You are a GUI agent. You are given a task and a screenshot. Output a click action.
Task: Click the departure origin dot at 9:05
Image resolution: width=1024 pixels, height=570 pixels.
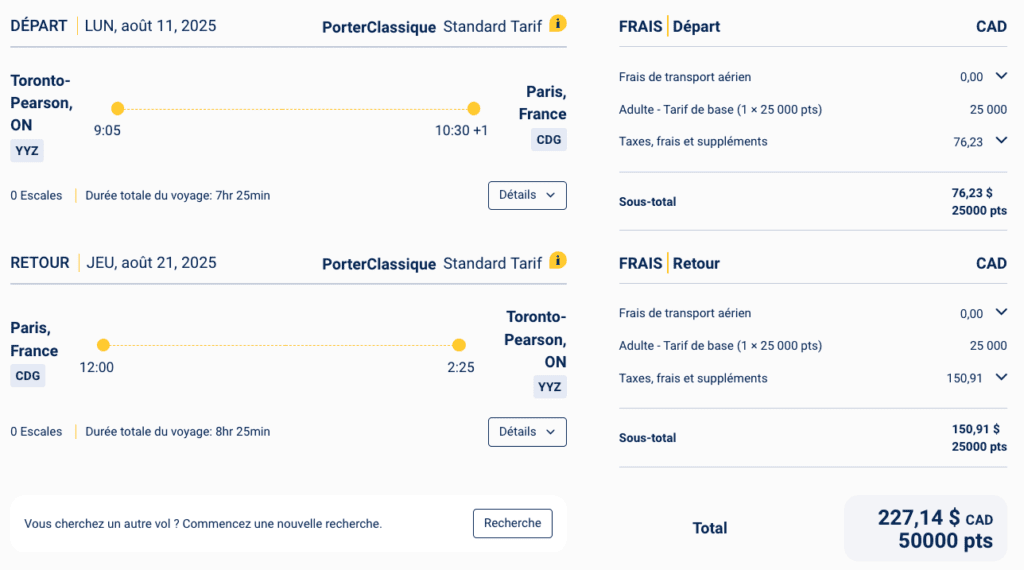(x=118, y=108)
